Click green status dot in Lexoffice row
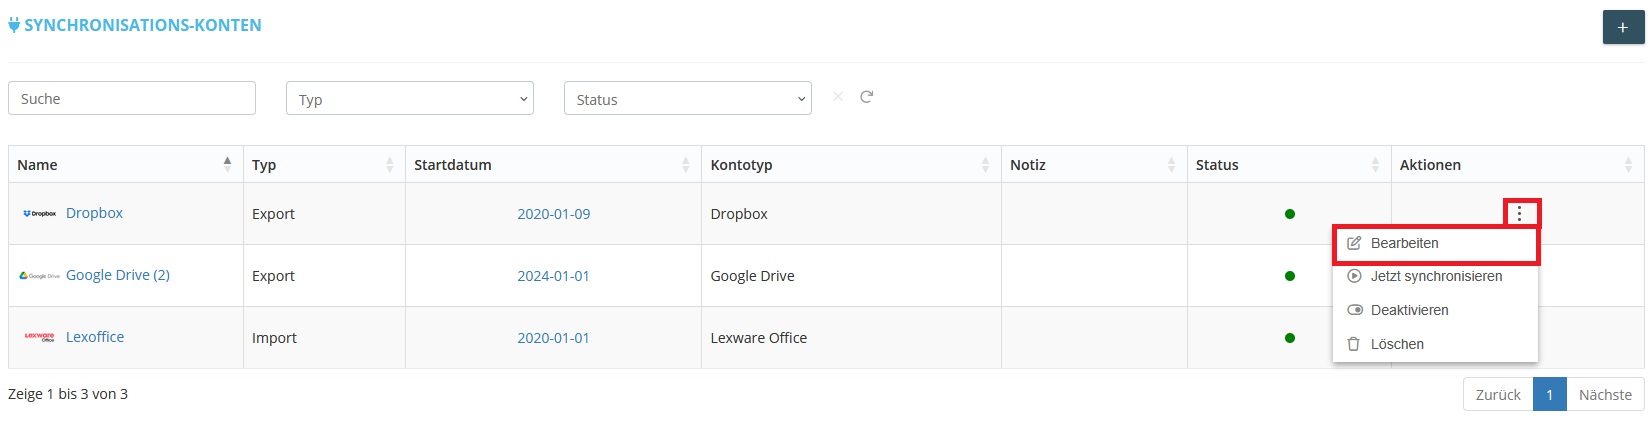 click(x=1290, y=338)
